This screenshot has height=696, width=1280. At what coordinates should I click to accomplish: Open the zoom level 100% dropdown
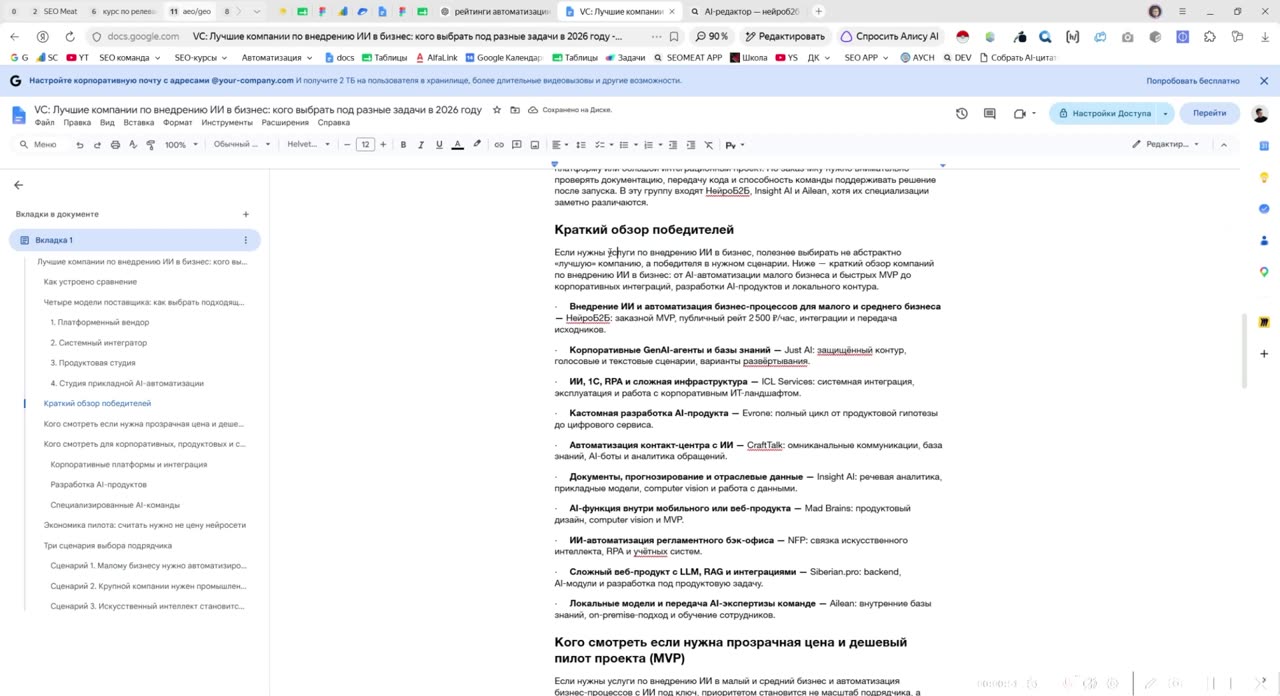[x=180, y=145]
